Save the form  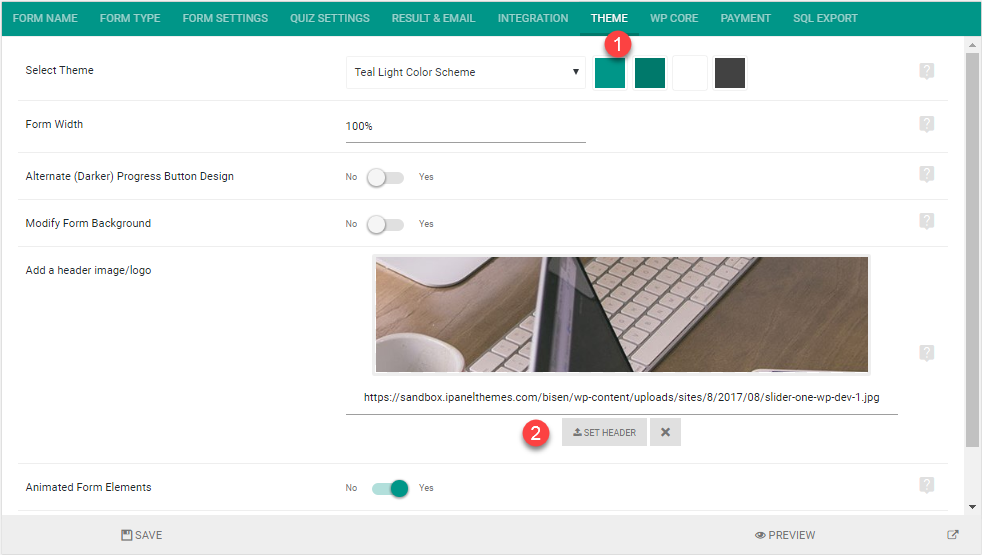point(142,535)
